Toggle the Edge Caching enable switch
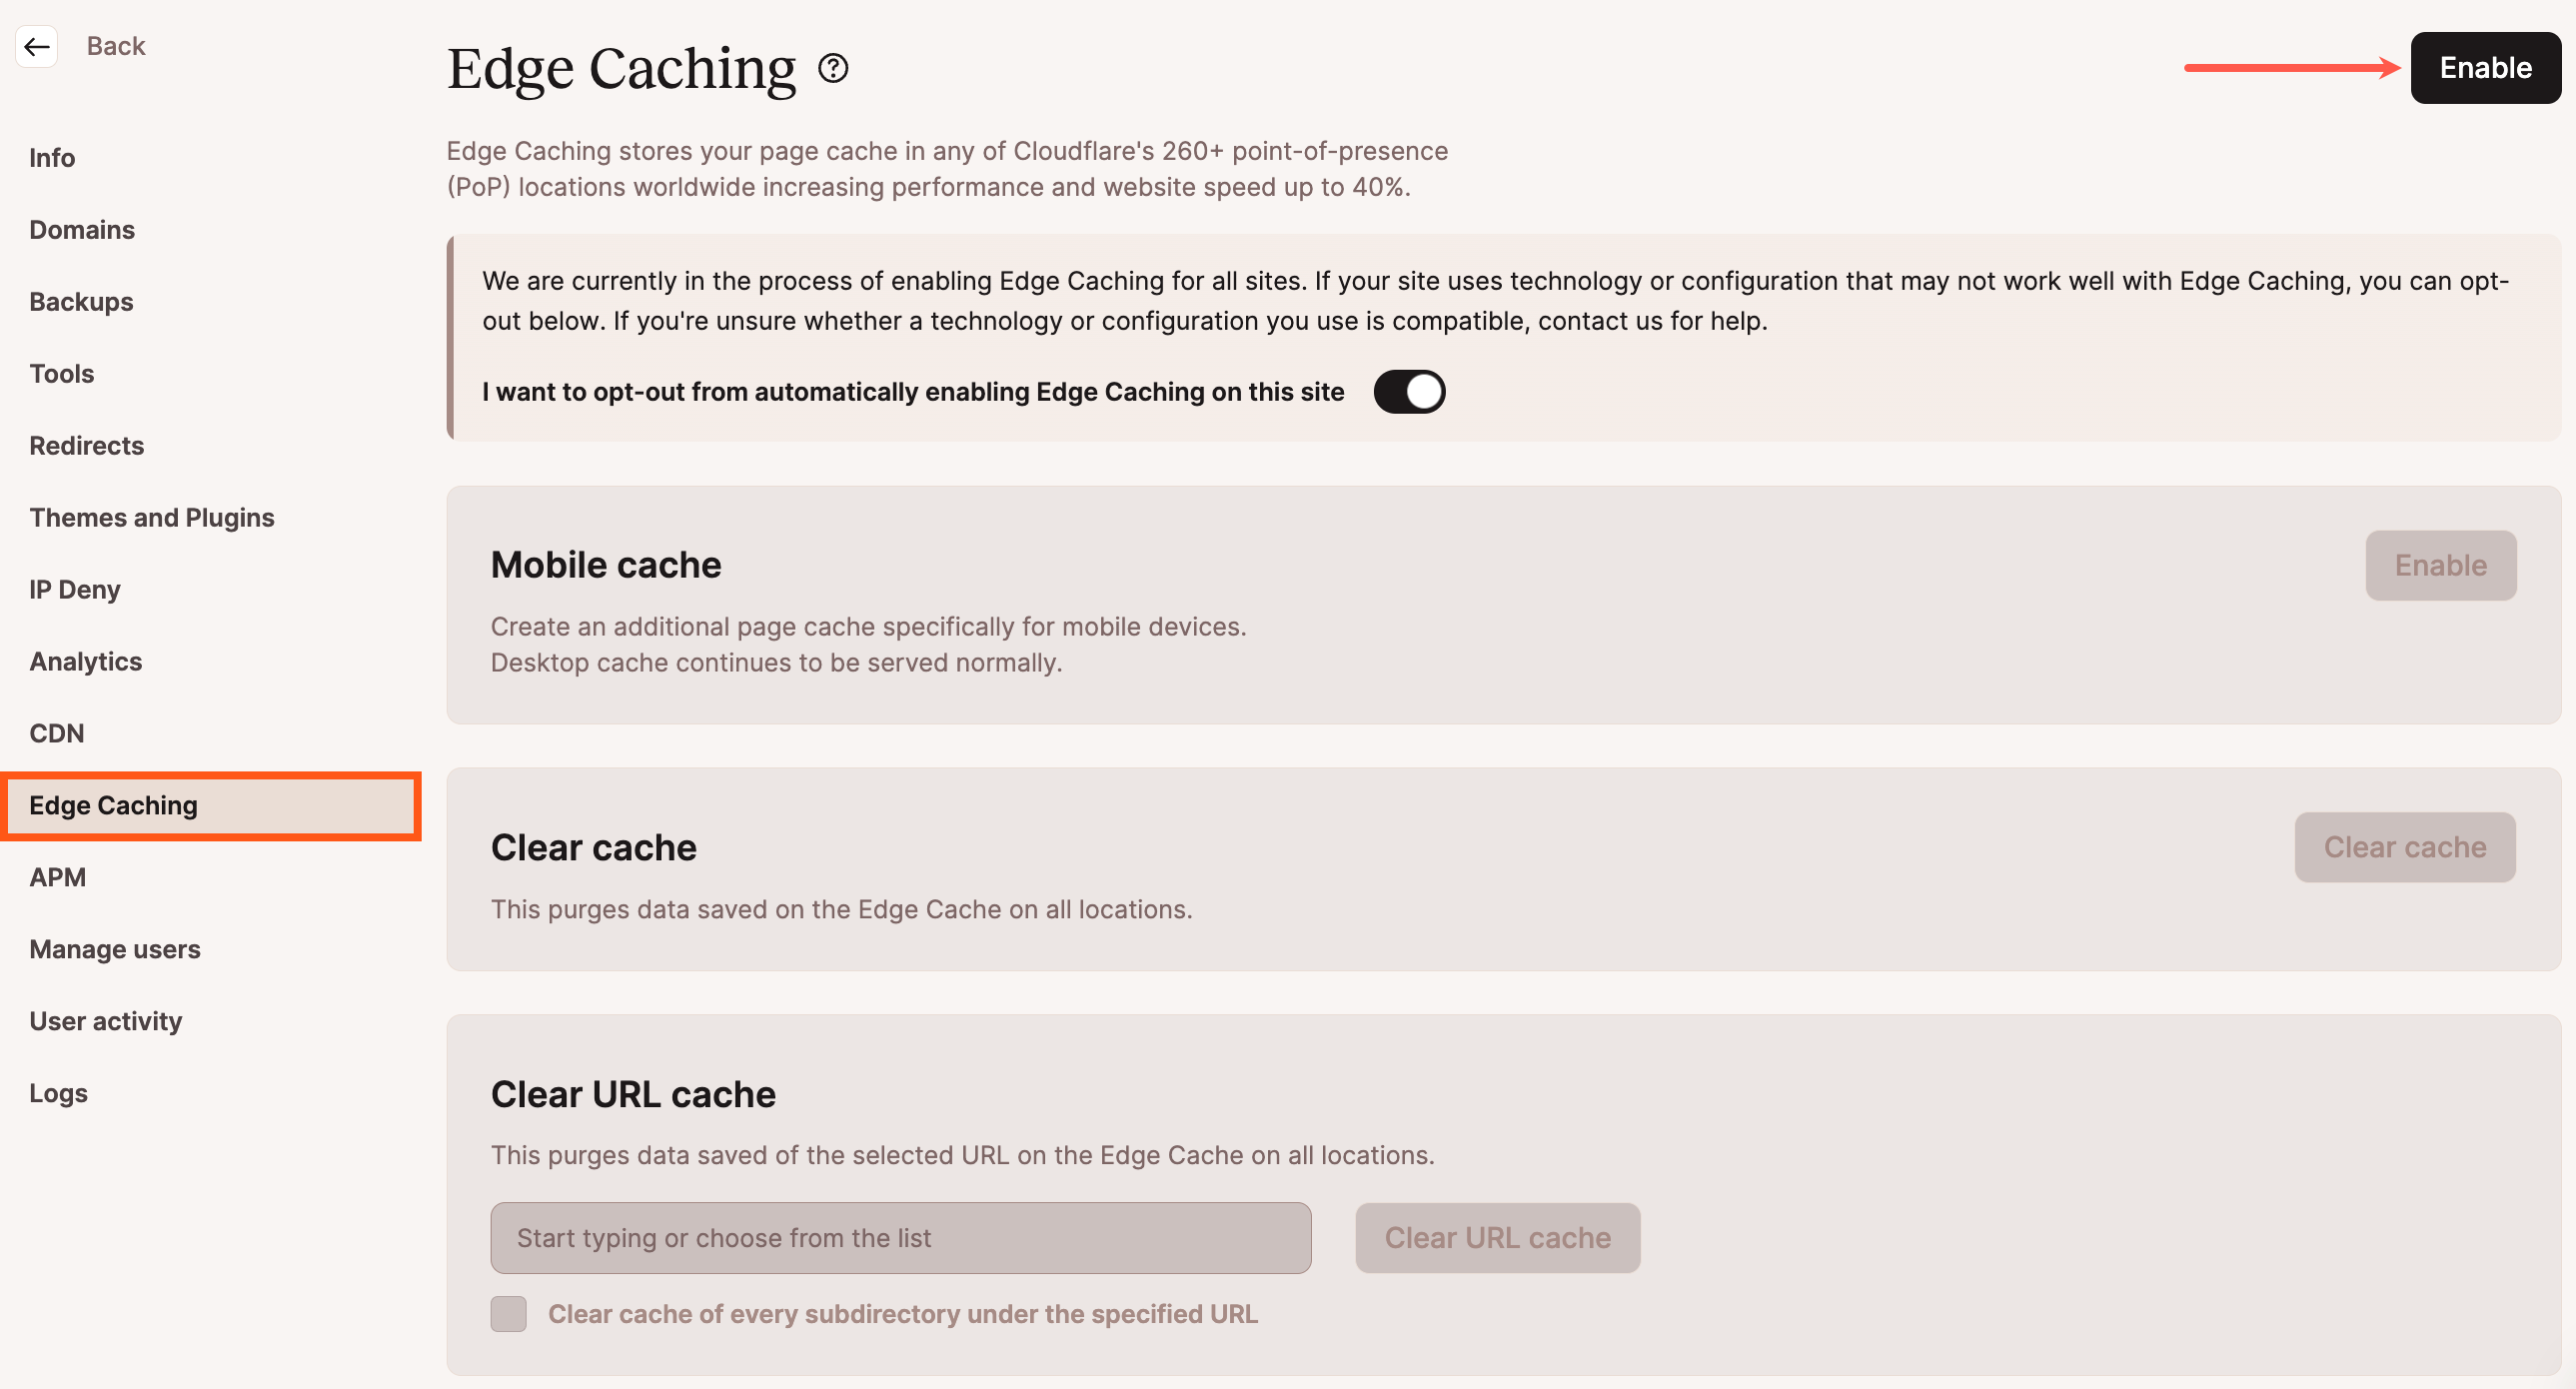This screenshot has width=2576, height=1389. click(x=2484, y=68)
